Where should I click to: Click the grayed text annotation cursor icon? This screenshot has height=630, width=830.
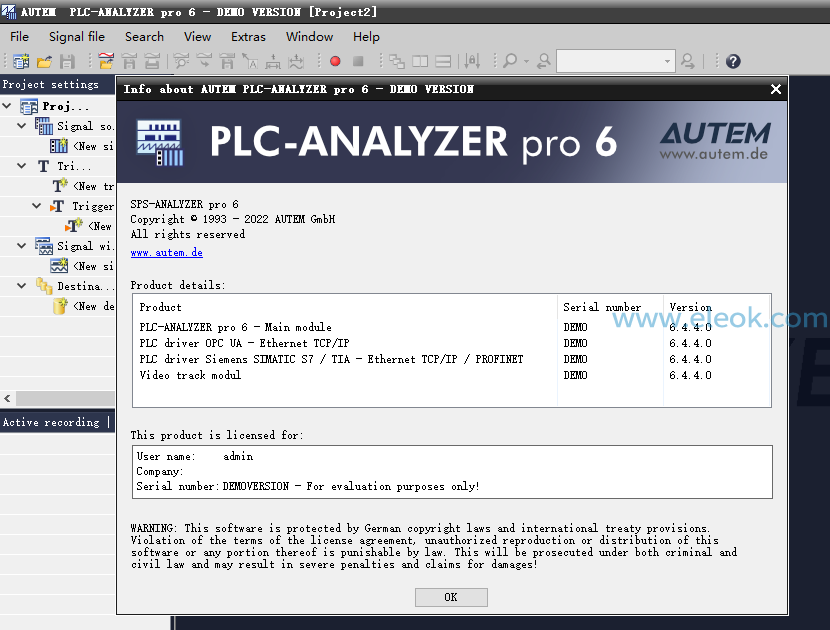(x=250, y=61)
